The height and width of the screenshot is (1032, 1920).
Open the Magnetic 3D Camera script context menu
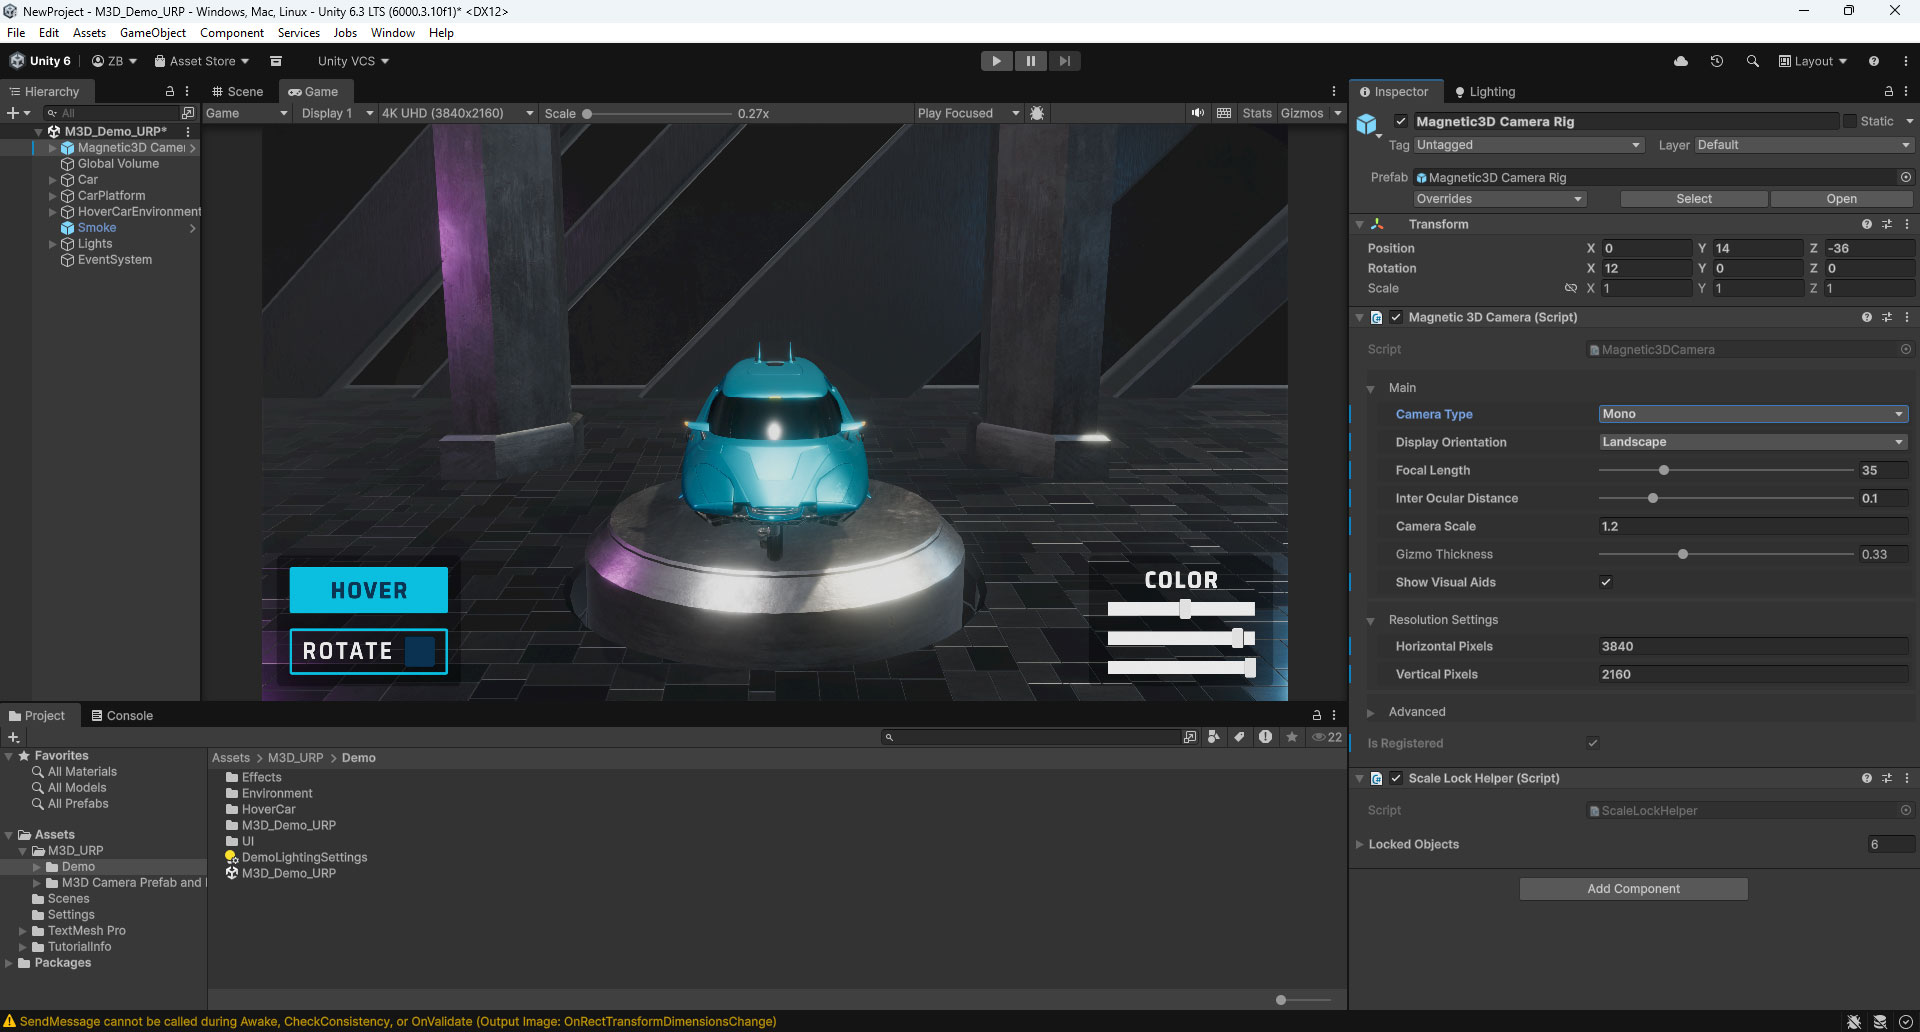[x=1906, y=317]
